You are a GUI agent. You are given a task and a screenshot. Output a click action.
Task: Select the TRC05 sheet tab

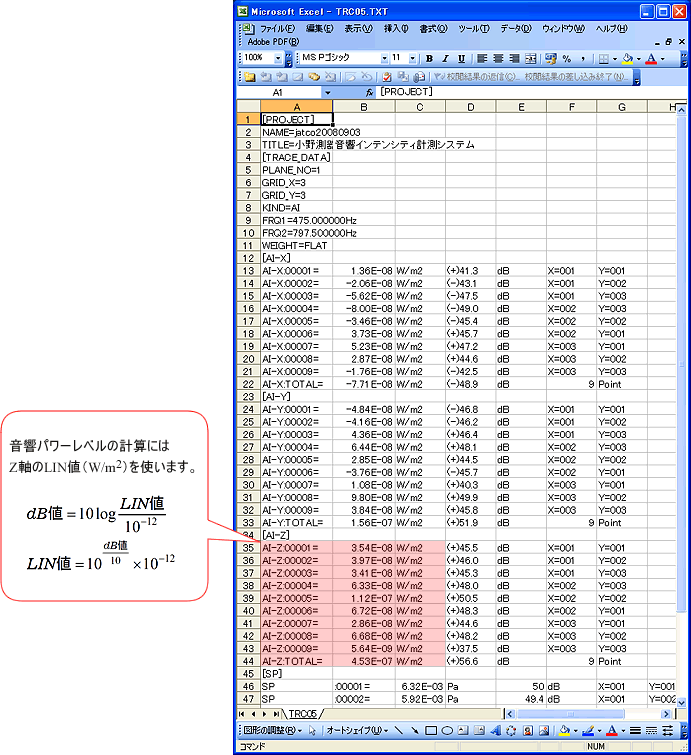(302, 714)
